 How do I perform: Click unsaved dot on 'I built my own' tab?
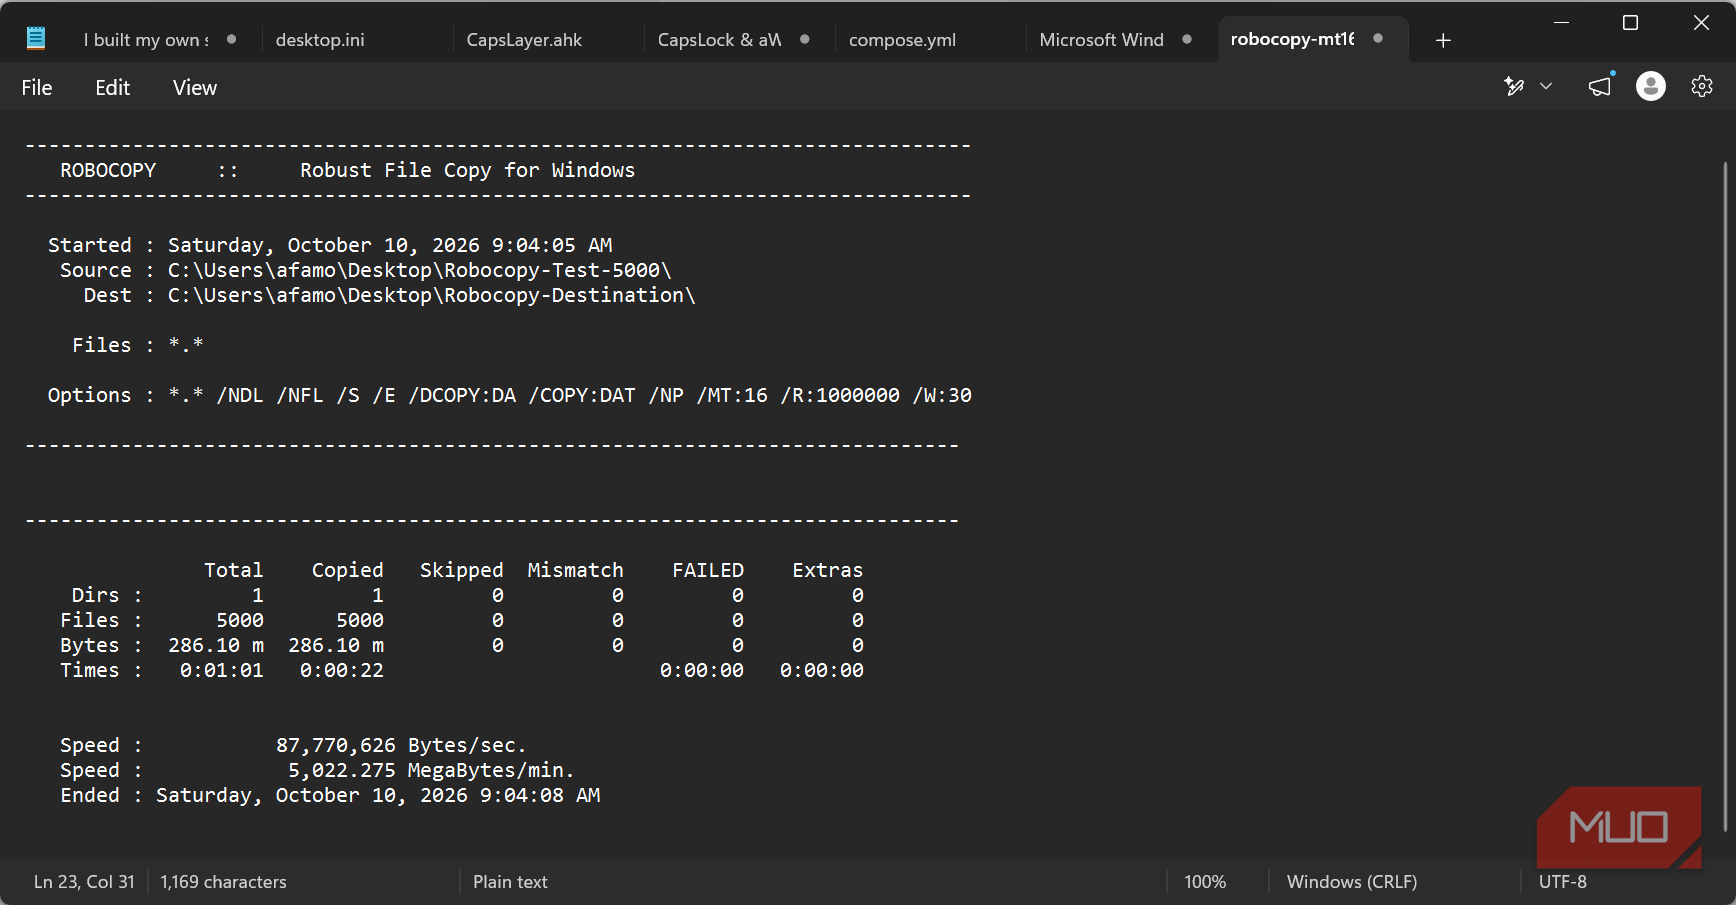pos(231,40)
